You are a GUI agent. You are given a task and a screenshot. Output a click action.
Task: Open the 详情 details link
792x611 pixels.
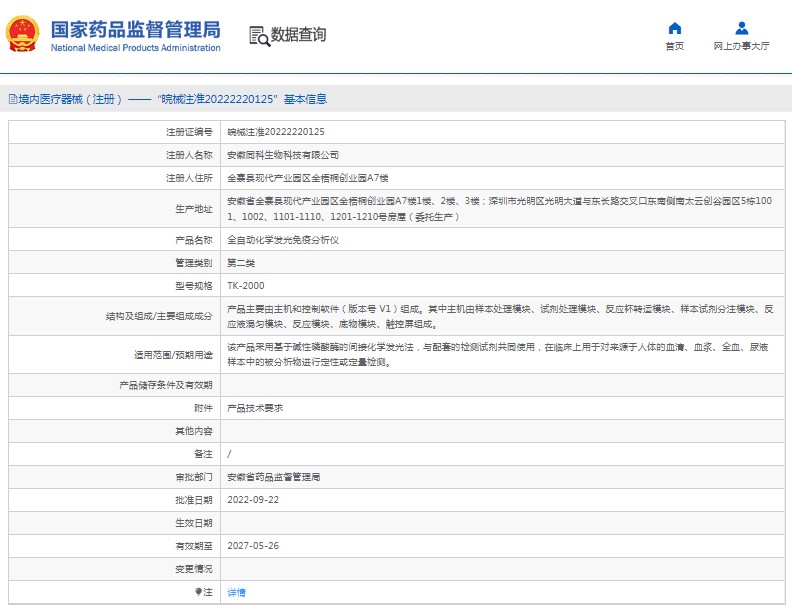pos(236,592)
